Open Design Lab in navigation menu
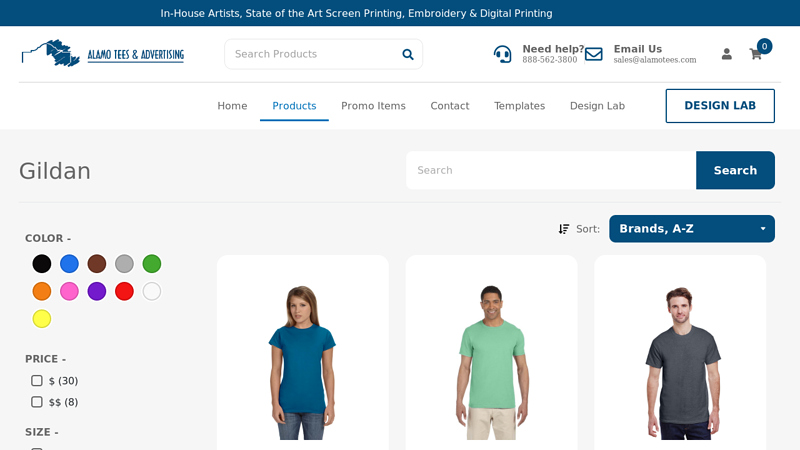This screenshot has width=800, height=450. [597, 106]
